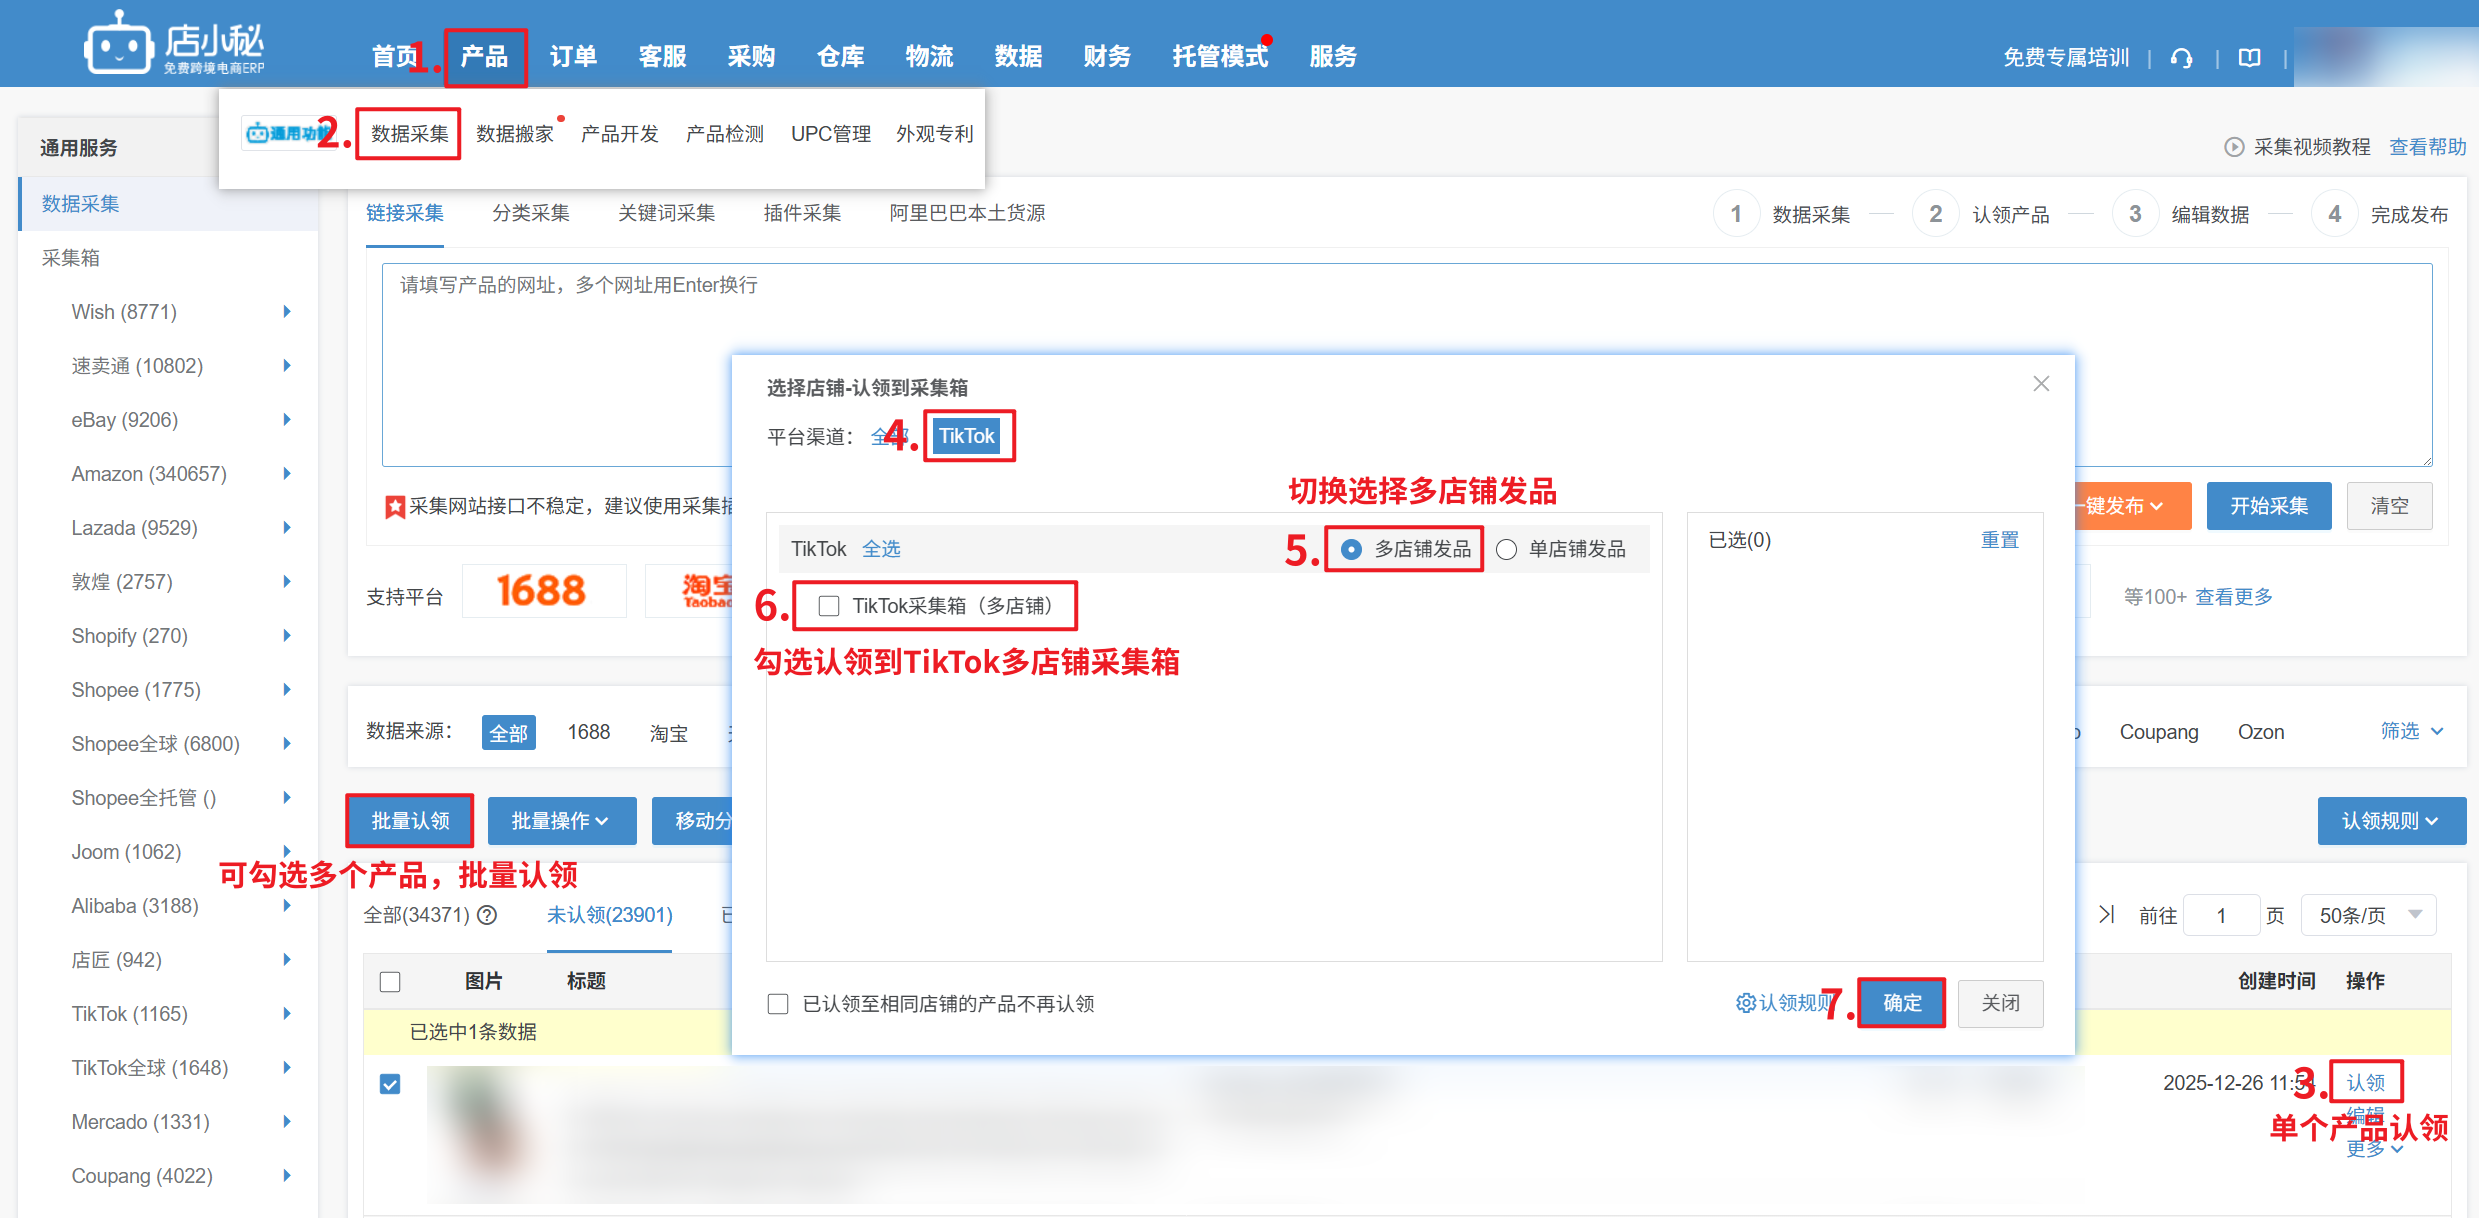
Task: Open the help book icon in header
Action: tap(2249, 58)
